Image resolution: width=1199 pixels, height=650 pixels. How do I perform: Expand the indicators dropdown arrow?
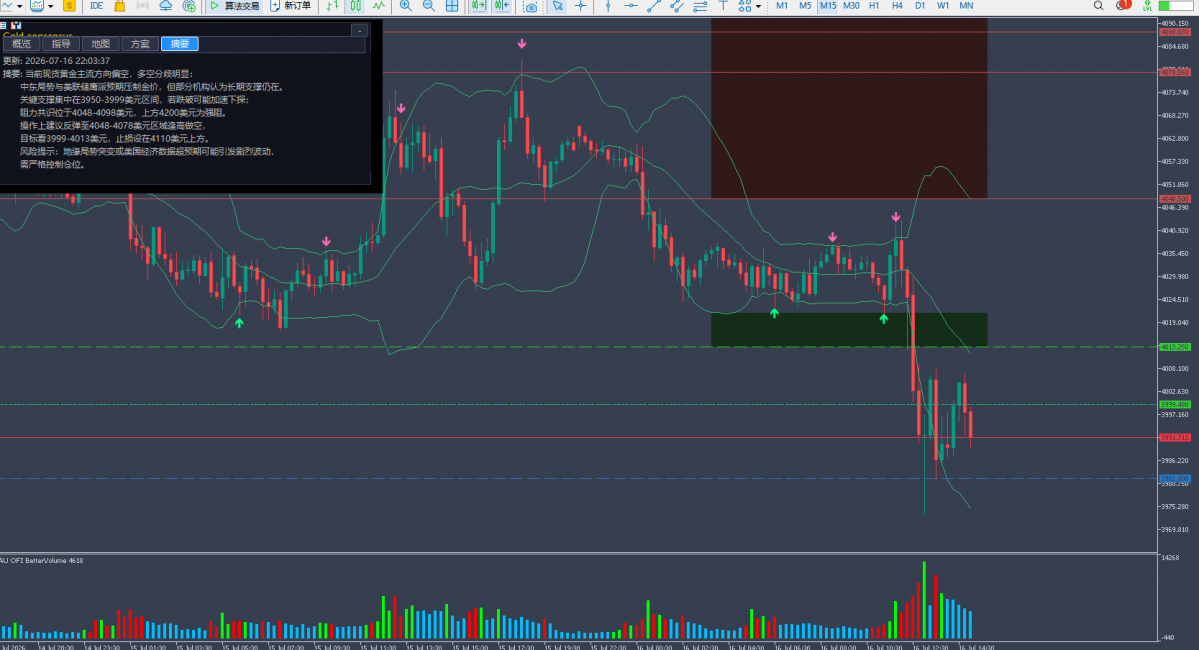(x=50, y=6)
